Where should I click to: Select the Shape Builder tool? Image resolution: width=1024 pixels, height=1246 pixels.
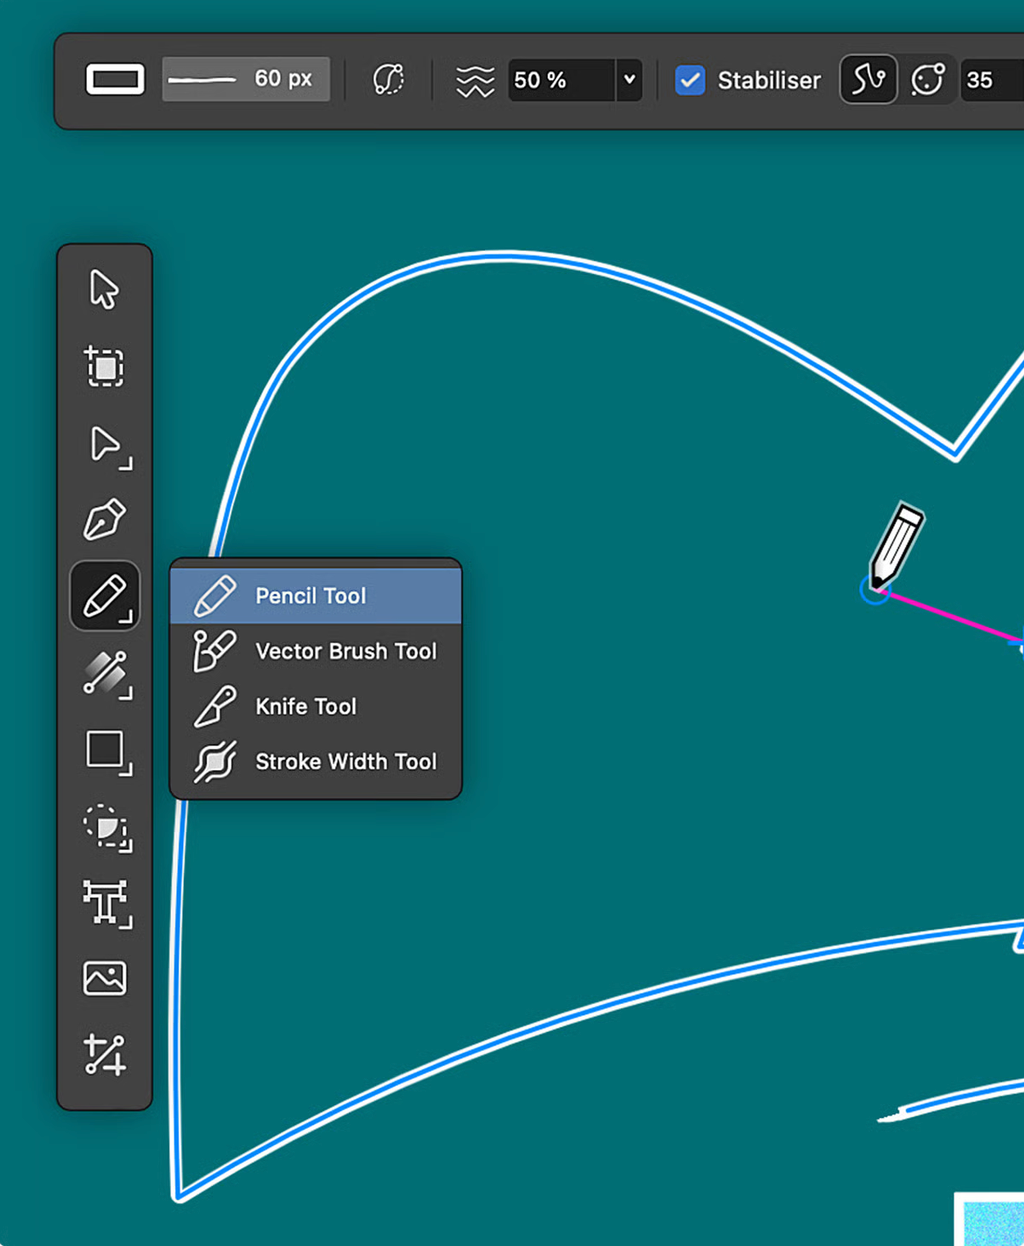104,827
